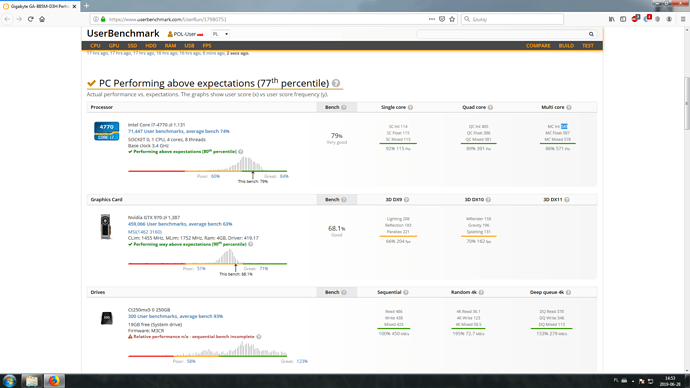This screenshot has height=388, width=690.
Task: Bookmark this page with the star icon
Action: click(452, 19)
